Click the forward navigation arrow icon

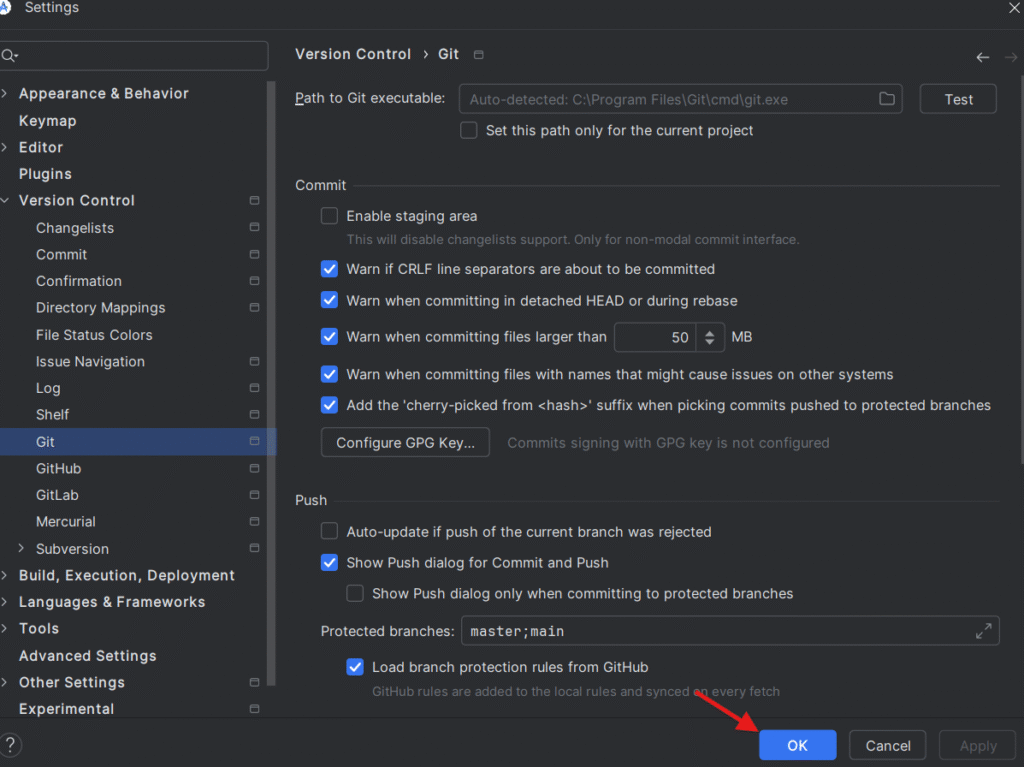coord(1011,57)
